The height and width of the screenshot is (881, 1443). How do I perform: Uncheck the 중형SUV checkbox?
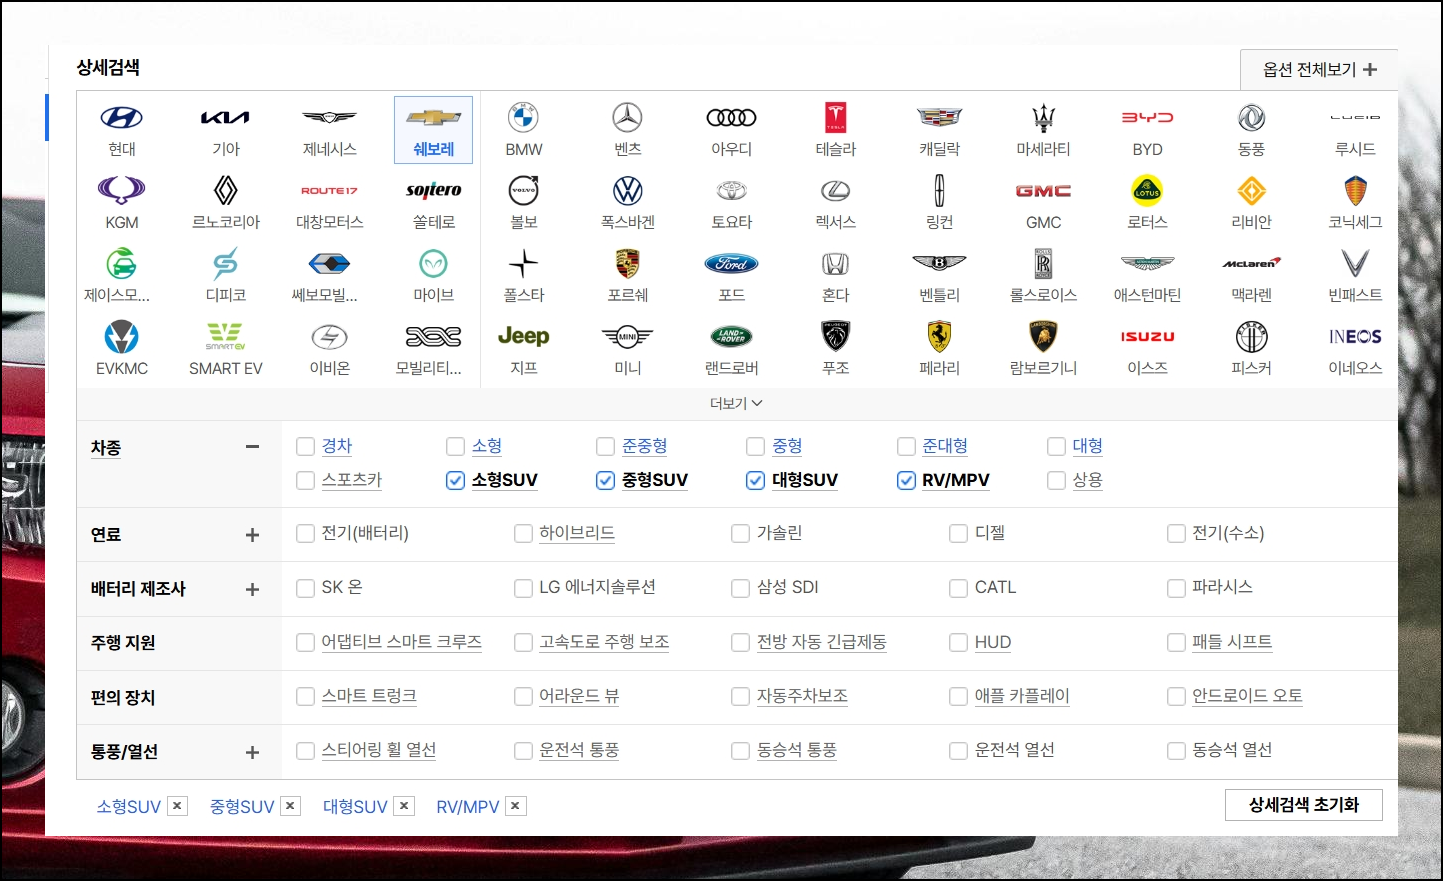point(606,480)
